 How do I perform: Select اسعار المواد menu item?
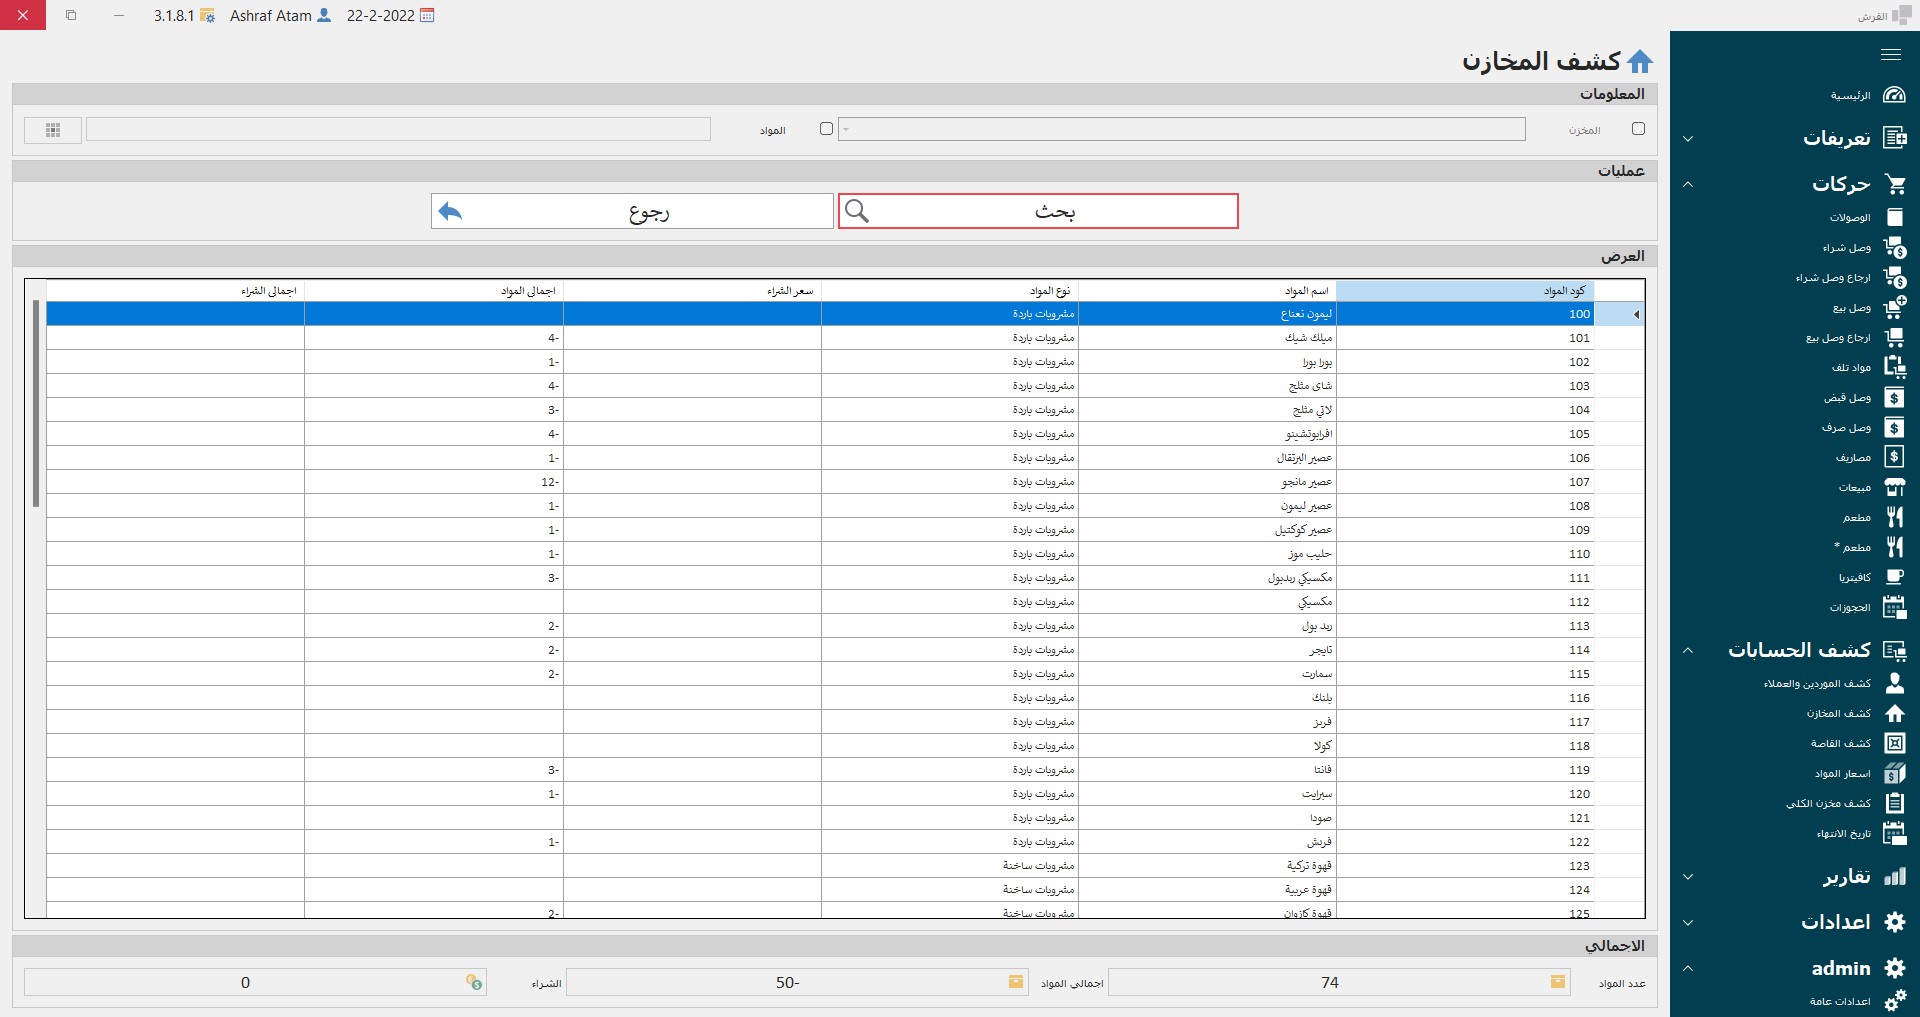(x=1842, y=774)
